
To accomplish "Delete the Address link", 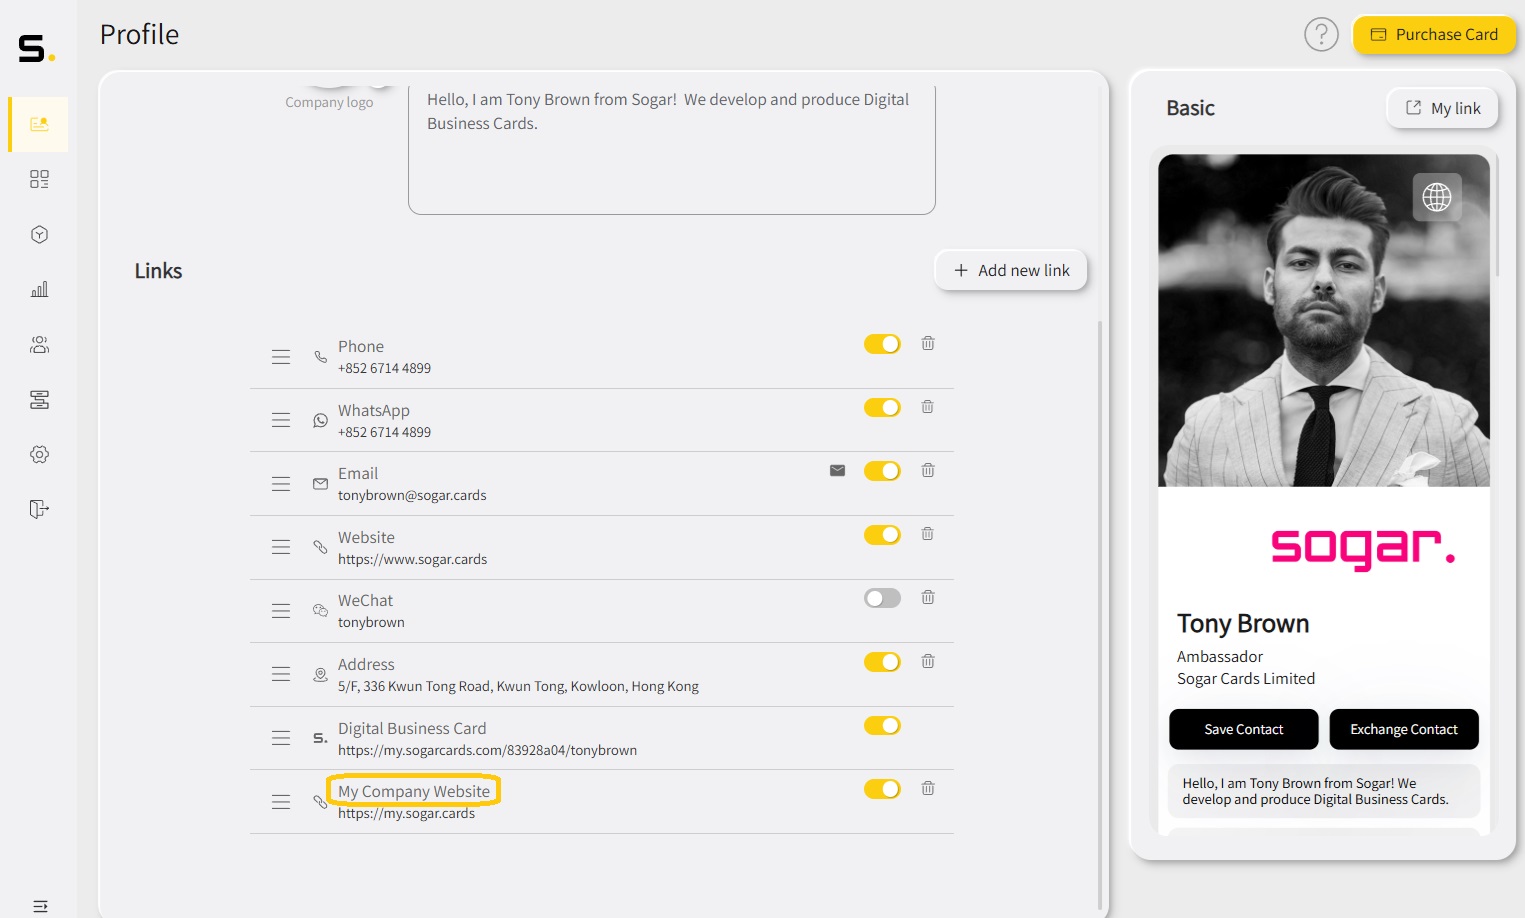I will (x=928, y=661).
